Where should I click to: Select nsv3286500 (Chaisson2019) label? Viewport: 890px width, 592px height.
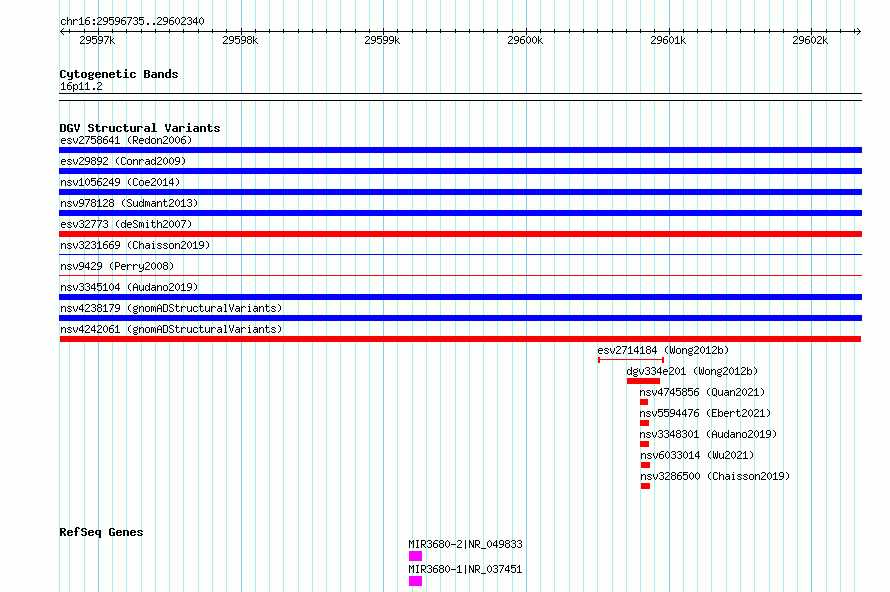click(715, 476)
